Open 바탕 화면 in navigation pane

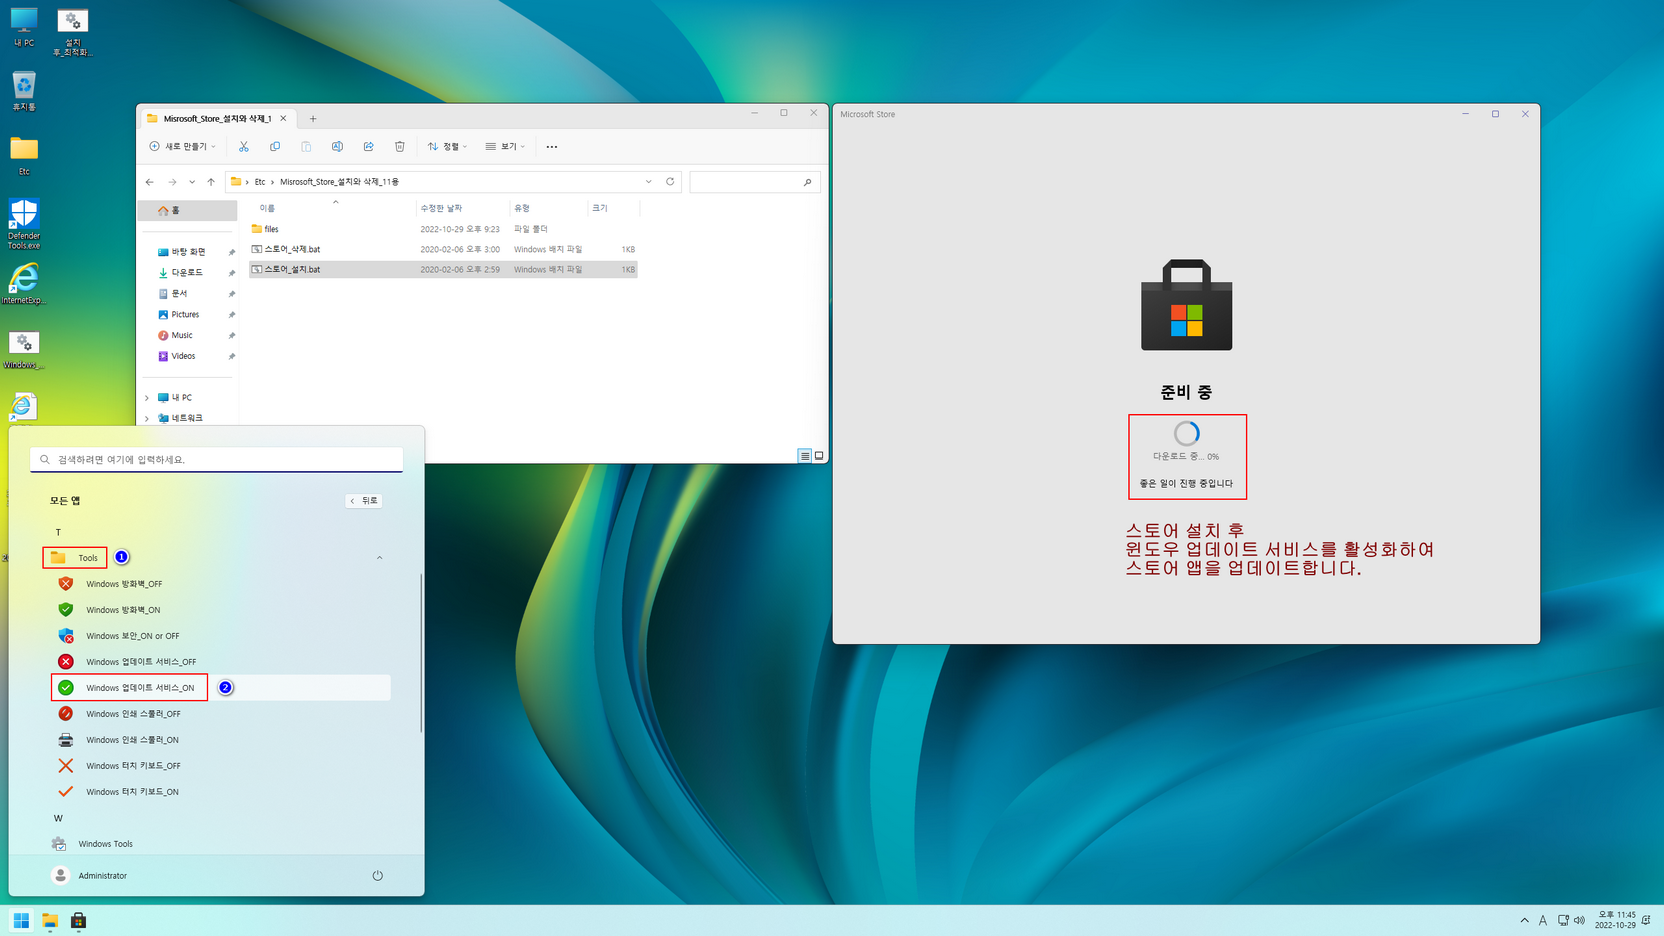click(x=188, y=252)
